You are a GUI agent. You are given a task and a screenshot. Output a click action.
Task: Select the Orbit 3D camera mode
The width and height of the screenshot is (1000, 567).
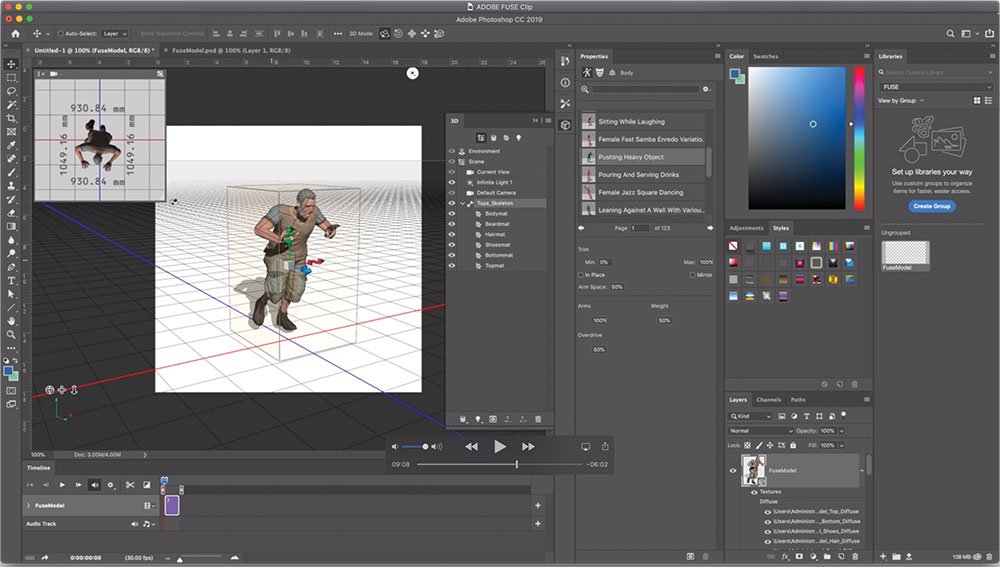click(x=385, y=33)
